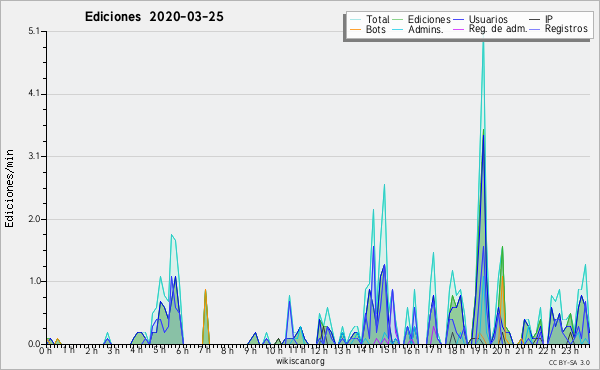
Task: Click the y-axis label 'Ediciones/min'
Action: pyautogui.click(x=9, y=188)
